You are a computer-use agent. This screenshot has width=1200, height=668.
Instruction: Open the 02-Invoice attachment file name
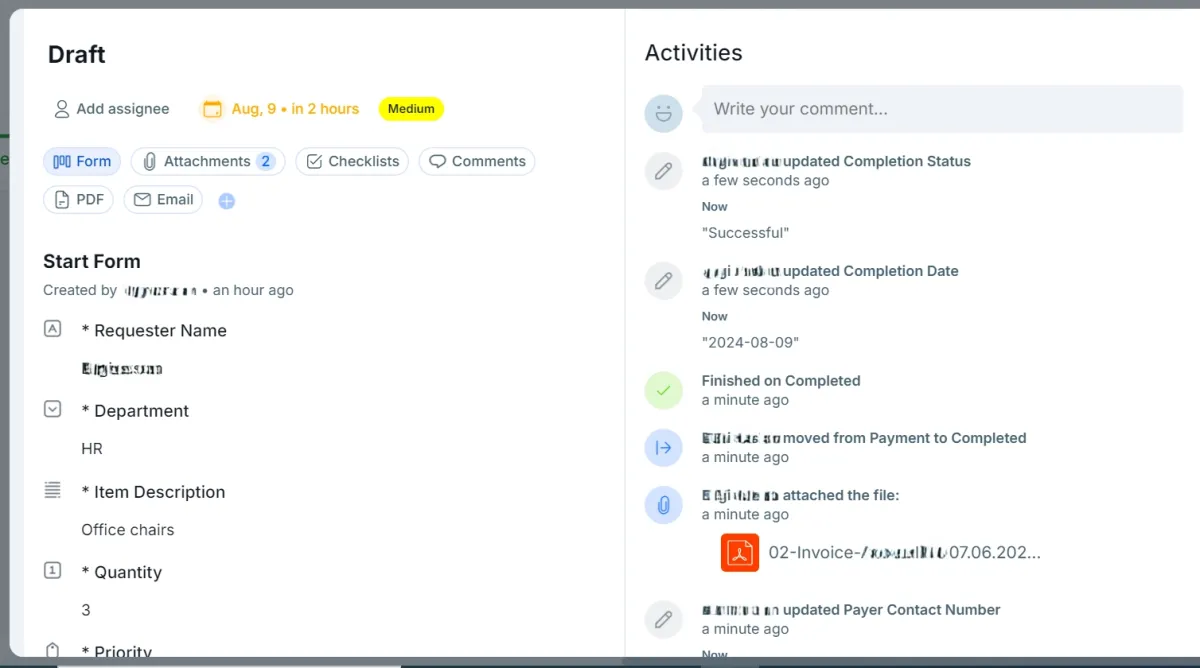pyautogui.click(x=904, y=552)
